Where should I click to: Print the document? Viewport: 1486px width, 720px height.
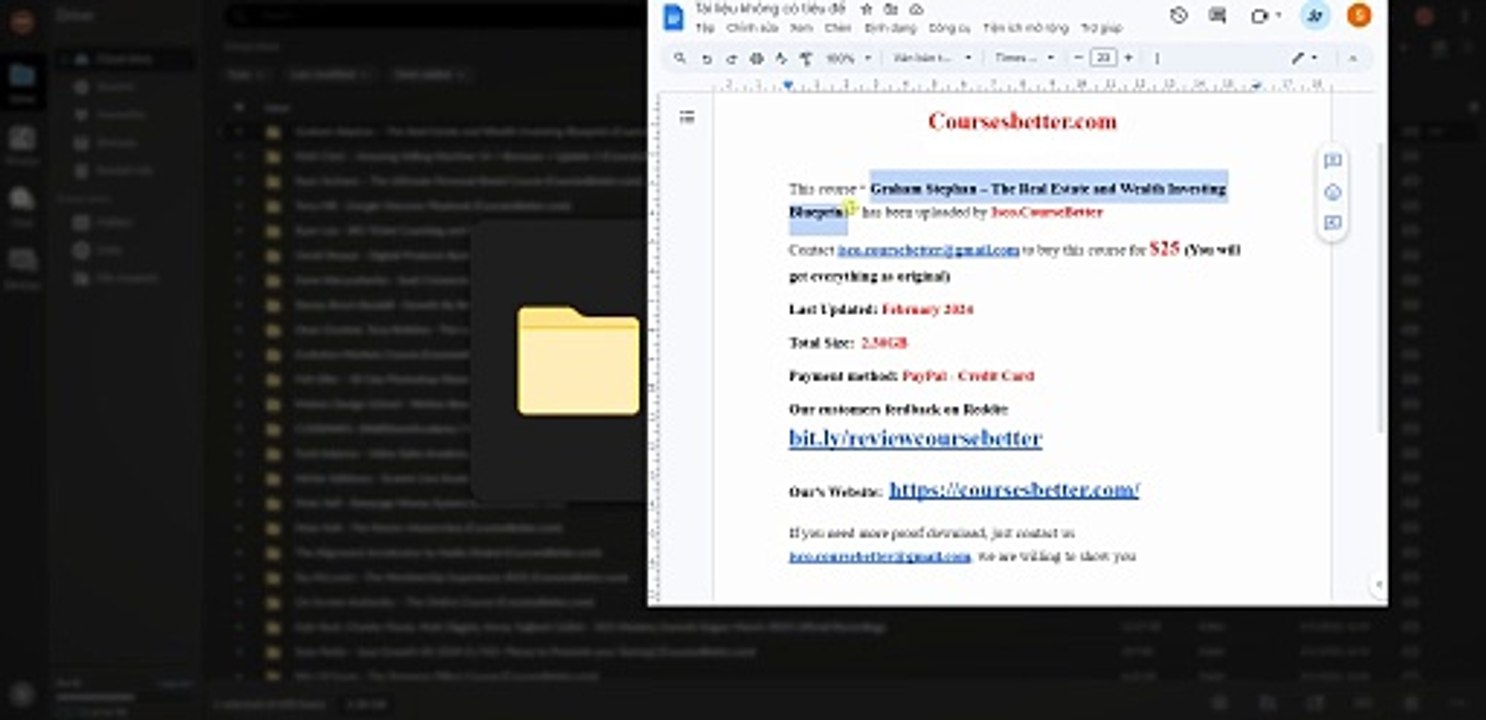click(757, 58)
